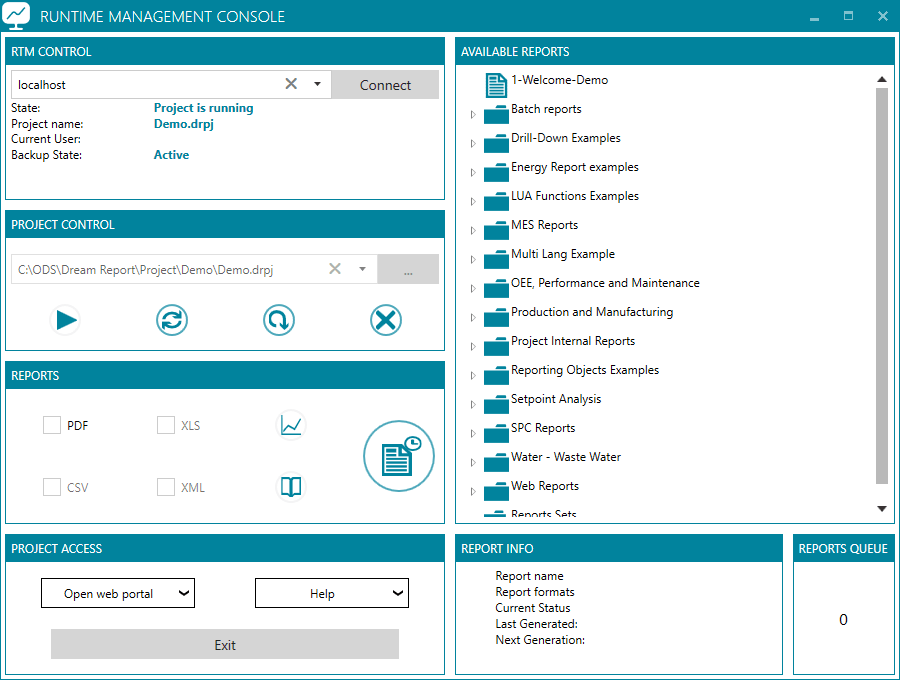Image resolution: width=900 pixels, height=680 pixels.
Task: Open the line chart icon in Reports
Action: click(x=291, y=425)
